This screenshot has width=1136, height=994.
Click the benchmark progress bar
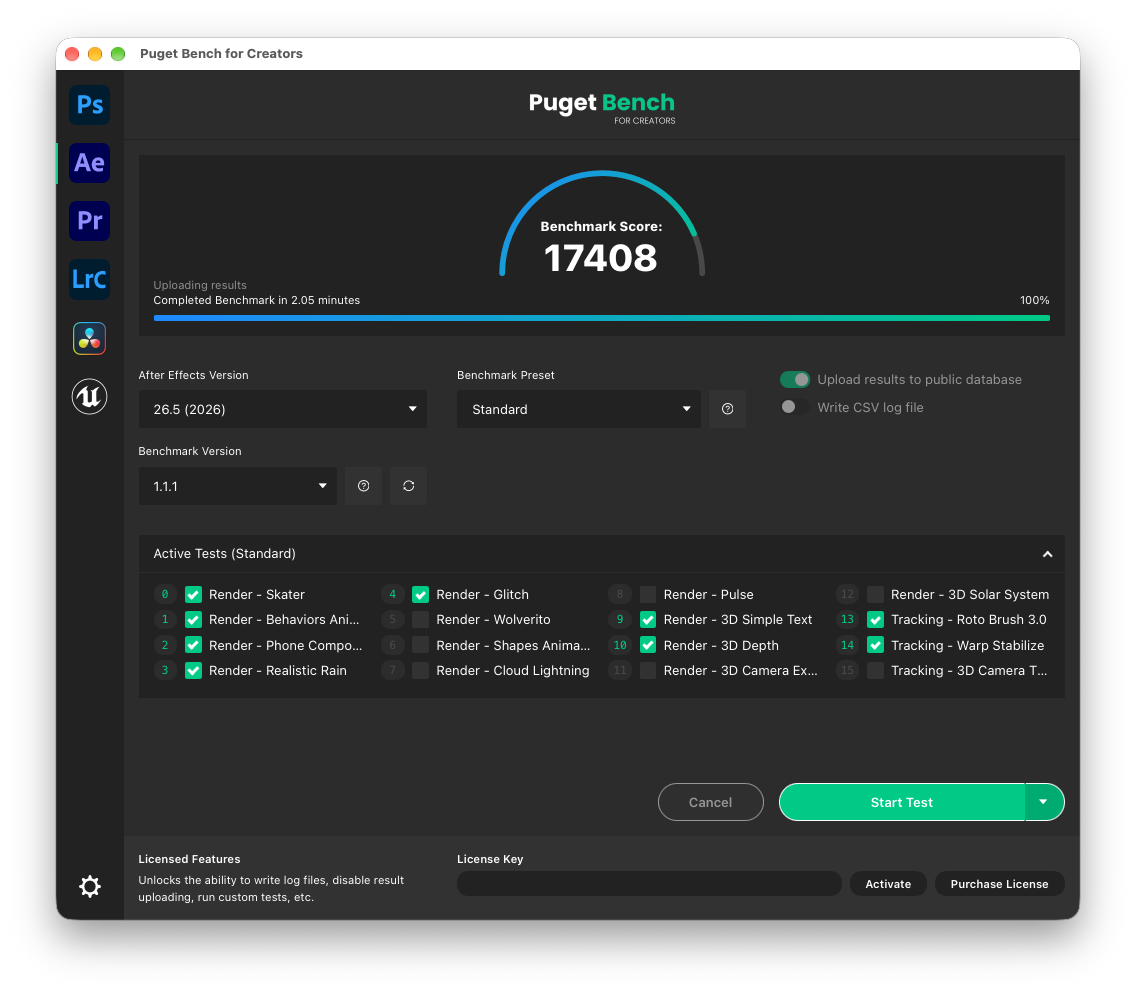602,318
